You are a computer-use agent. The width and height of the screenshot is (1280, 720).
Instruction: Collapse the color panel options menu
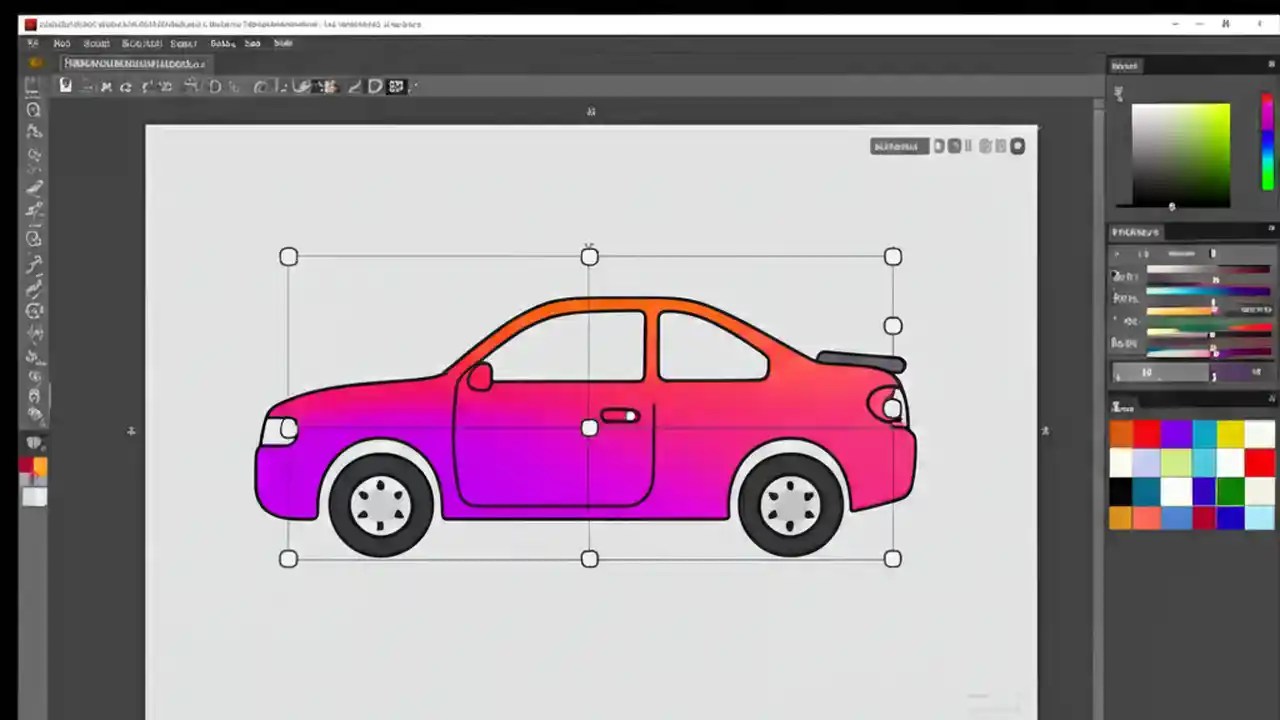click(x=1271, y=65)
